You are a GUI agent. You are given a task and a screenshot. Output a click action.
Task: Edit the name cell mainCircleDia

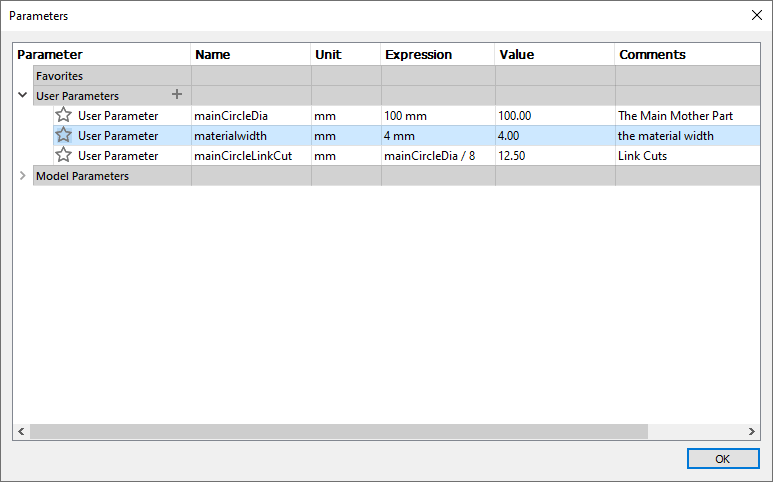click(x=251, y=116)
